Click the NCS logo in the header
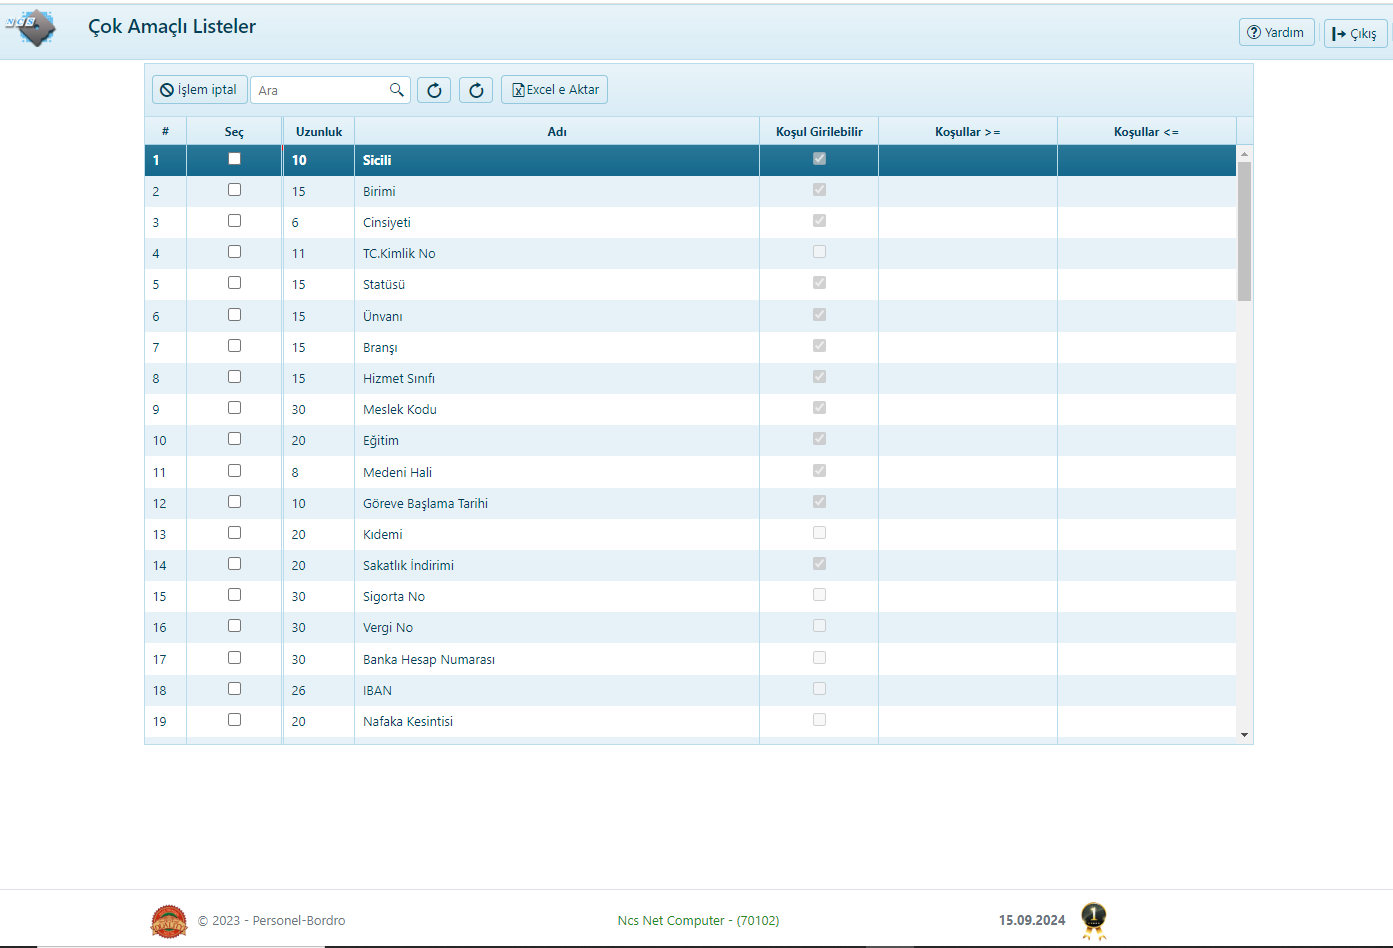The width and height of the screenshot is (1393, 948). point(31,28)
